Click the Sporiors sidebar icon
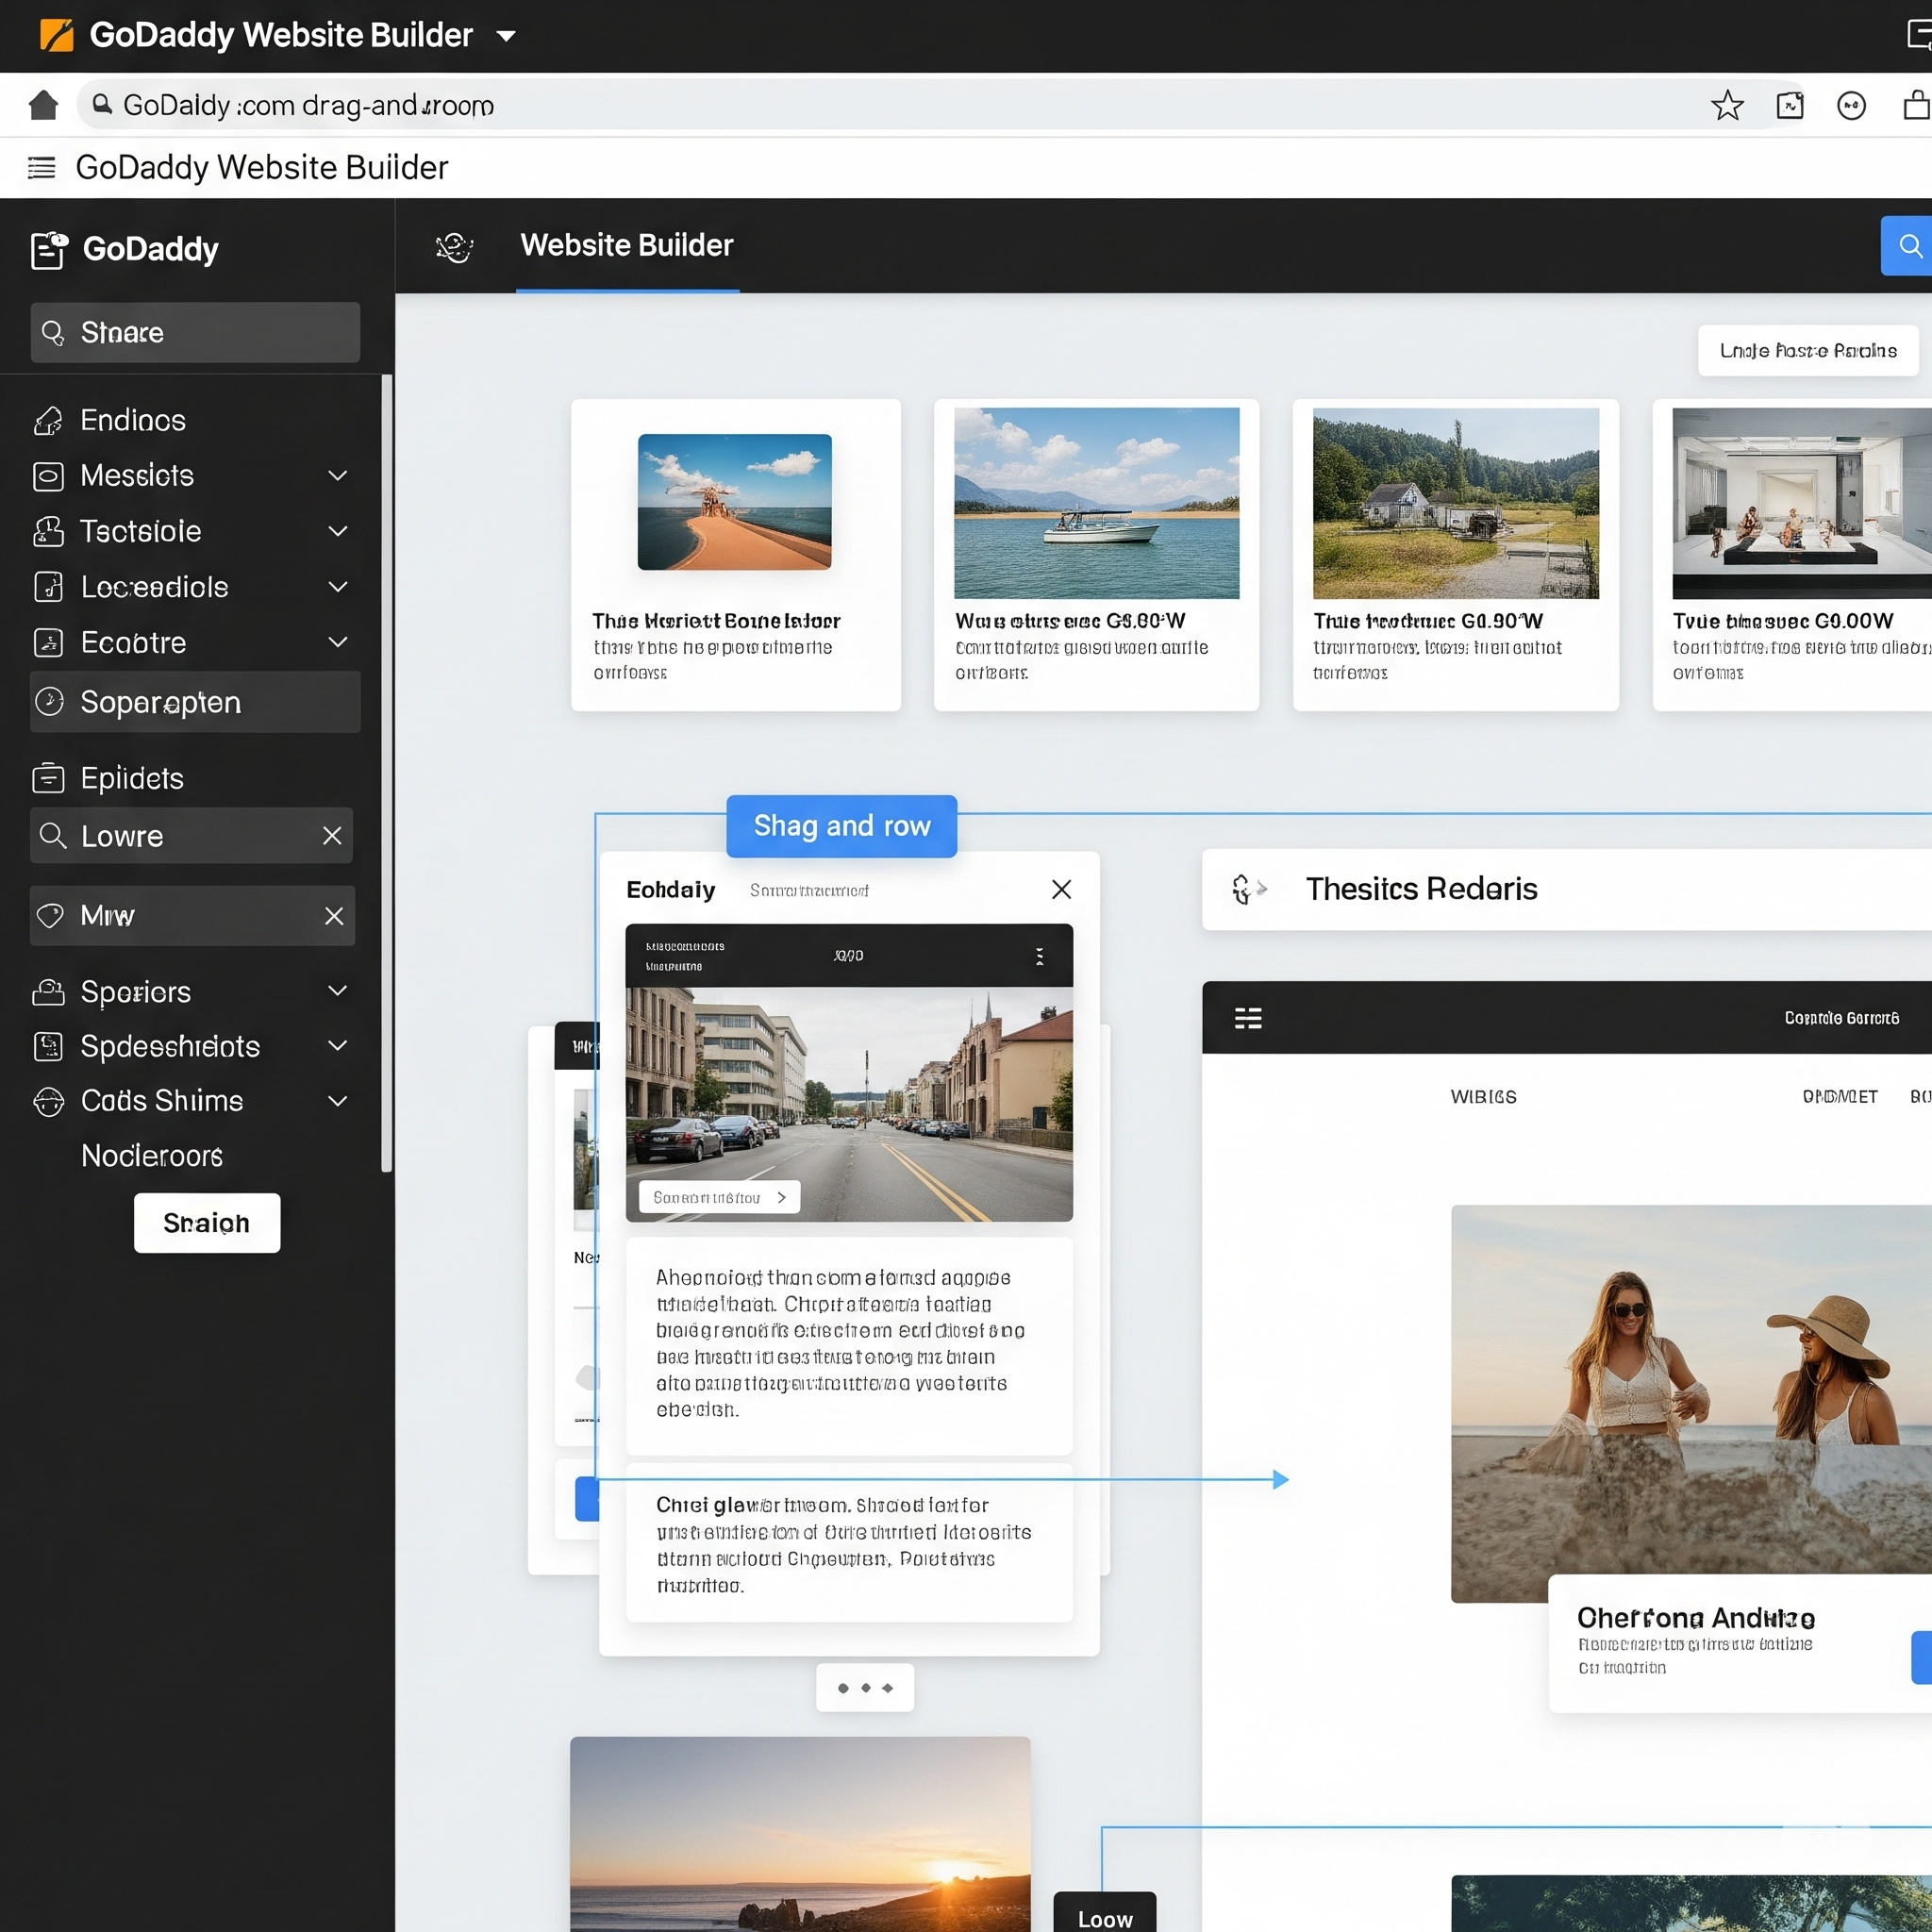 48,992
